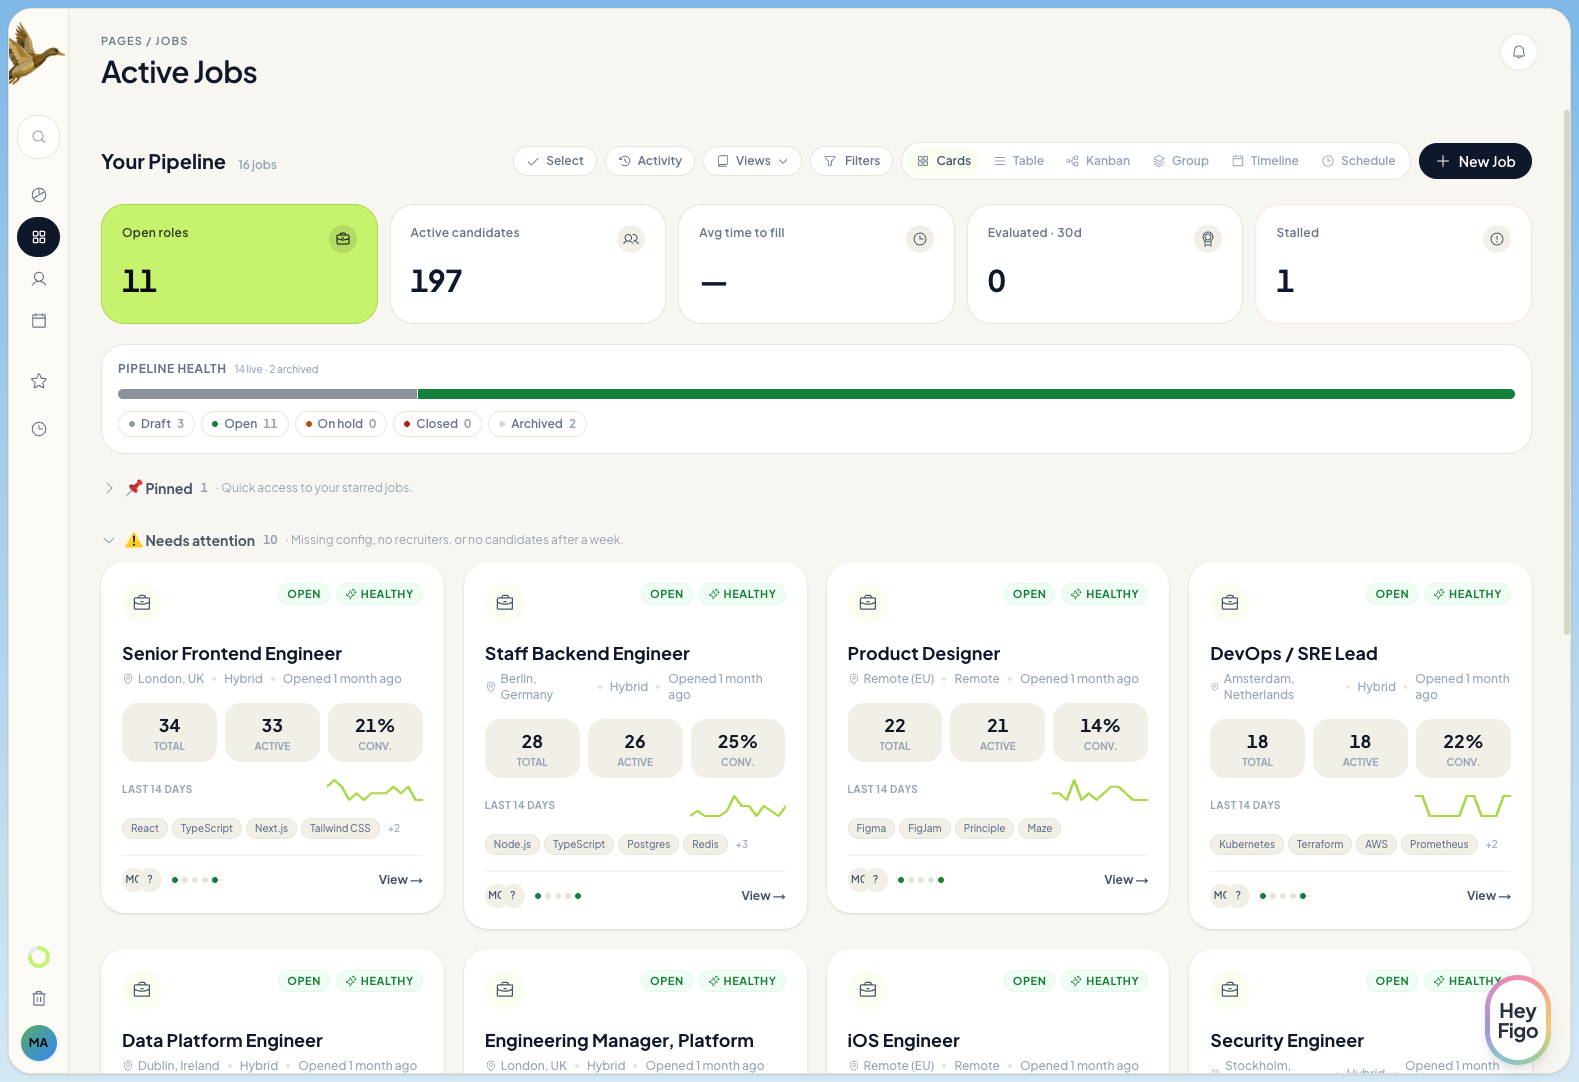Toggle the Open status filter chip
Image resolution: width=1579 pixels, height=1082 pixels.
[244, 424]
